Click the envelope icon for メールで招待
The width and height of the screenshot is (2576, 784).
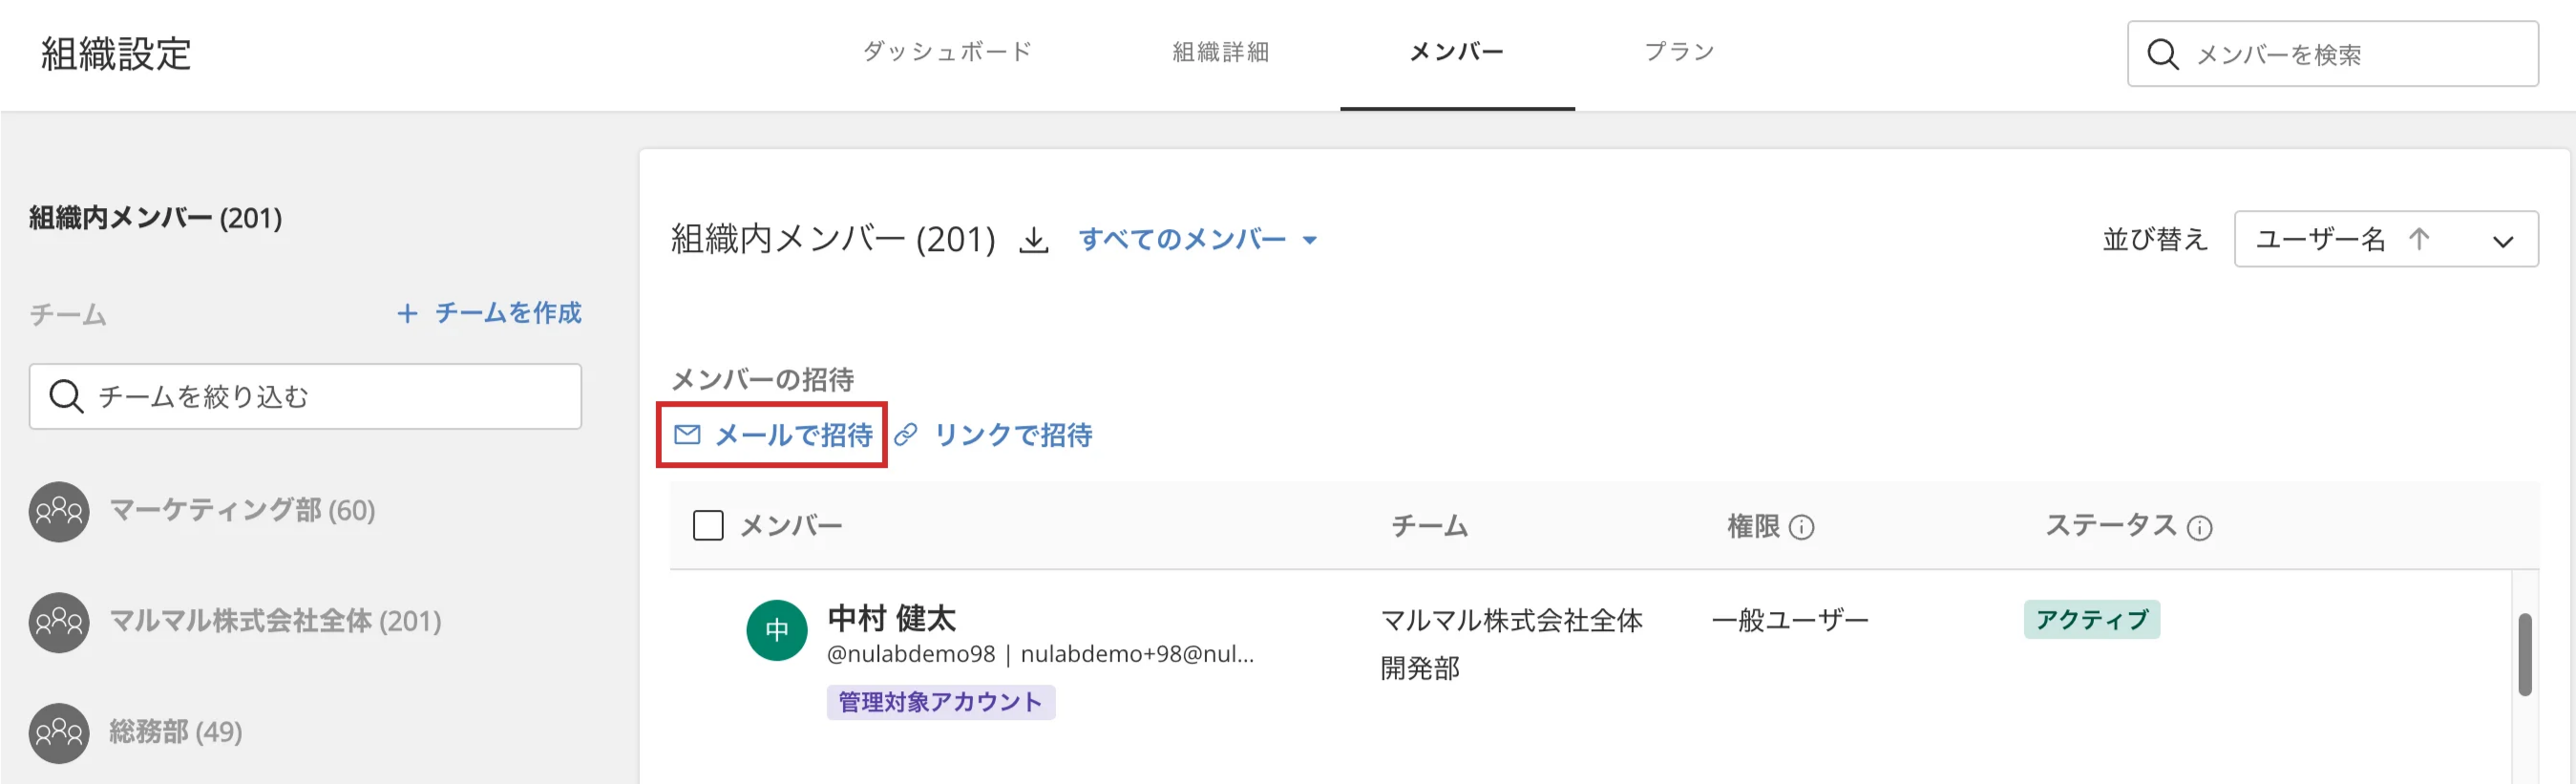(687, 434)
